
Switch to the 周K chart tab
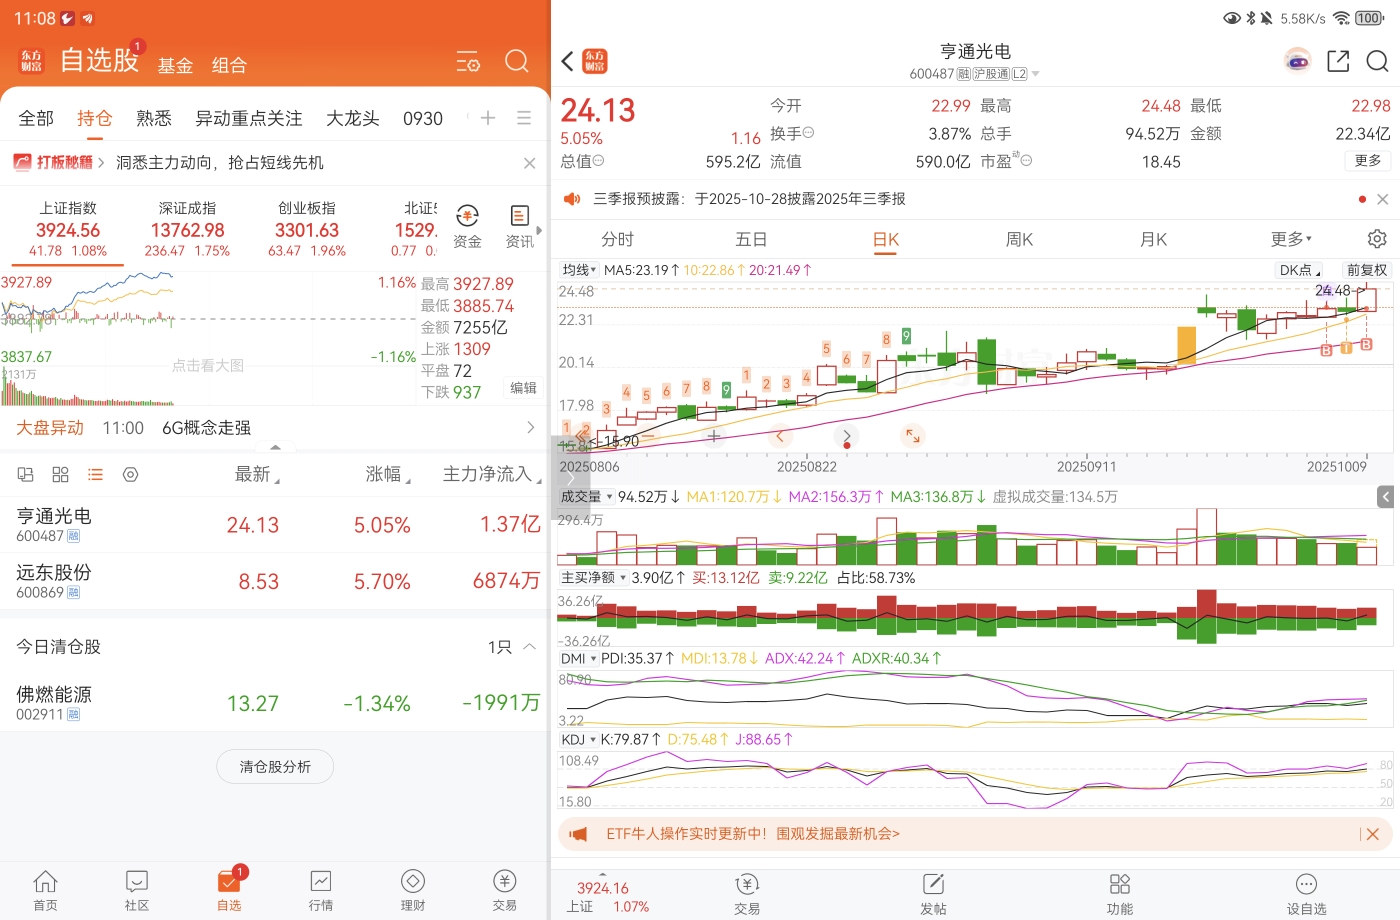1019,239
